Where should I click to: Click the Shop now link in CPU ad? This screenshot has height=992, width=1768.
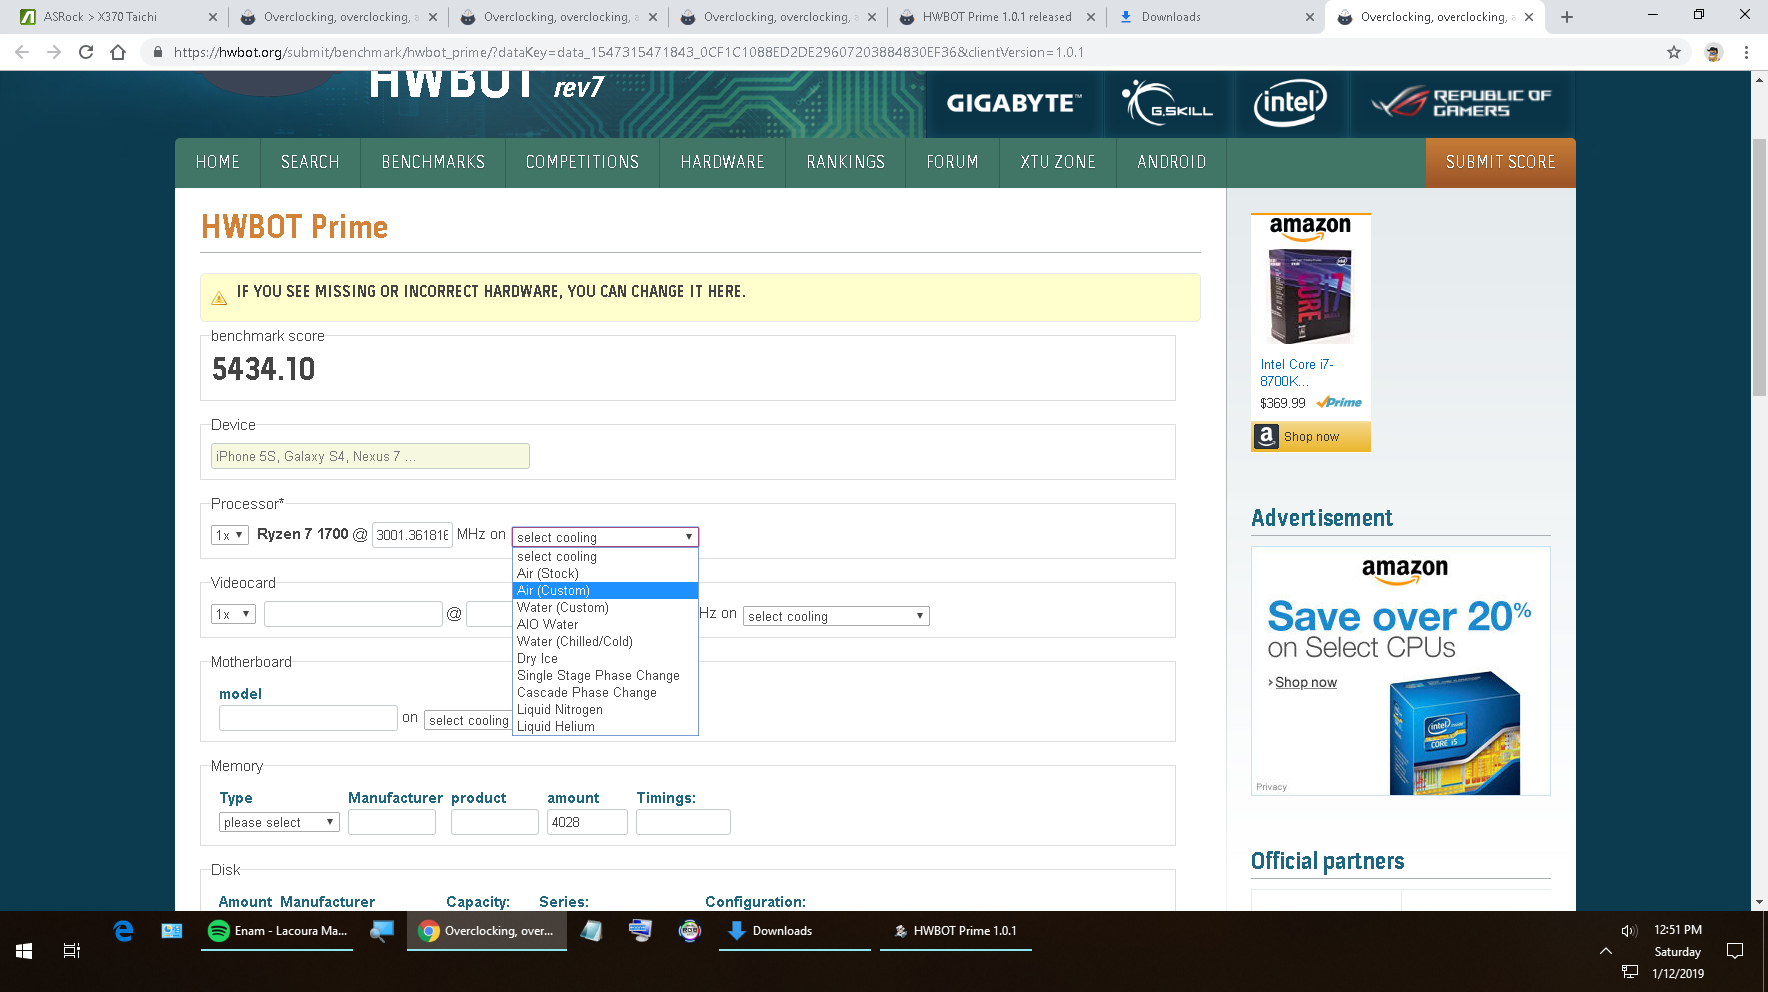point(1305,683)
